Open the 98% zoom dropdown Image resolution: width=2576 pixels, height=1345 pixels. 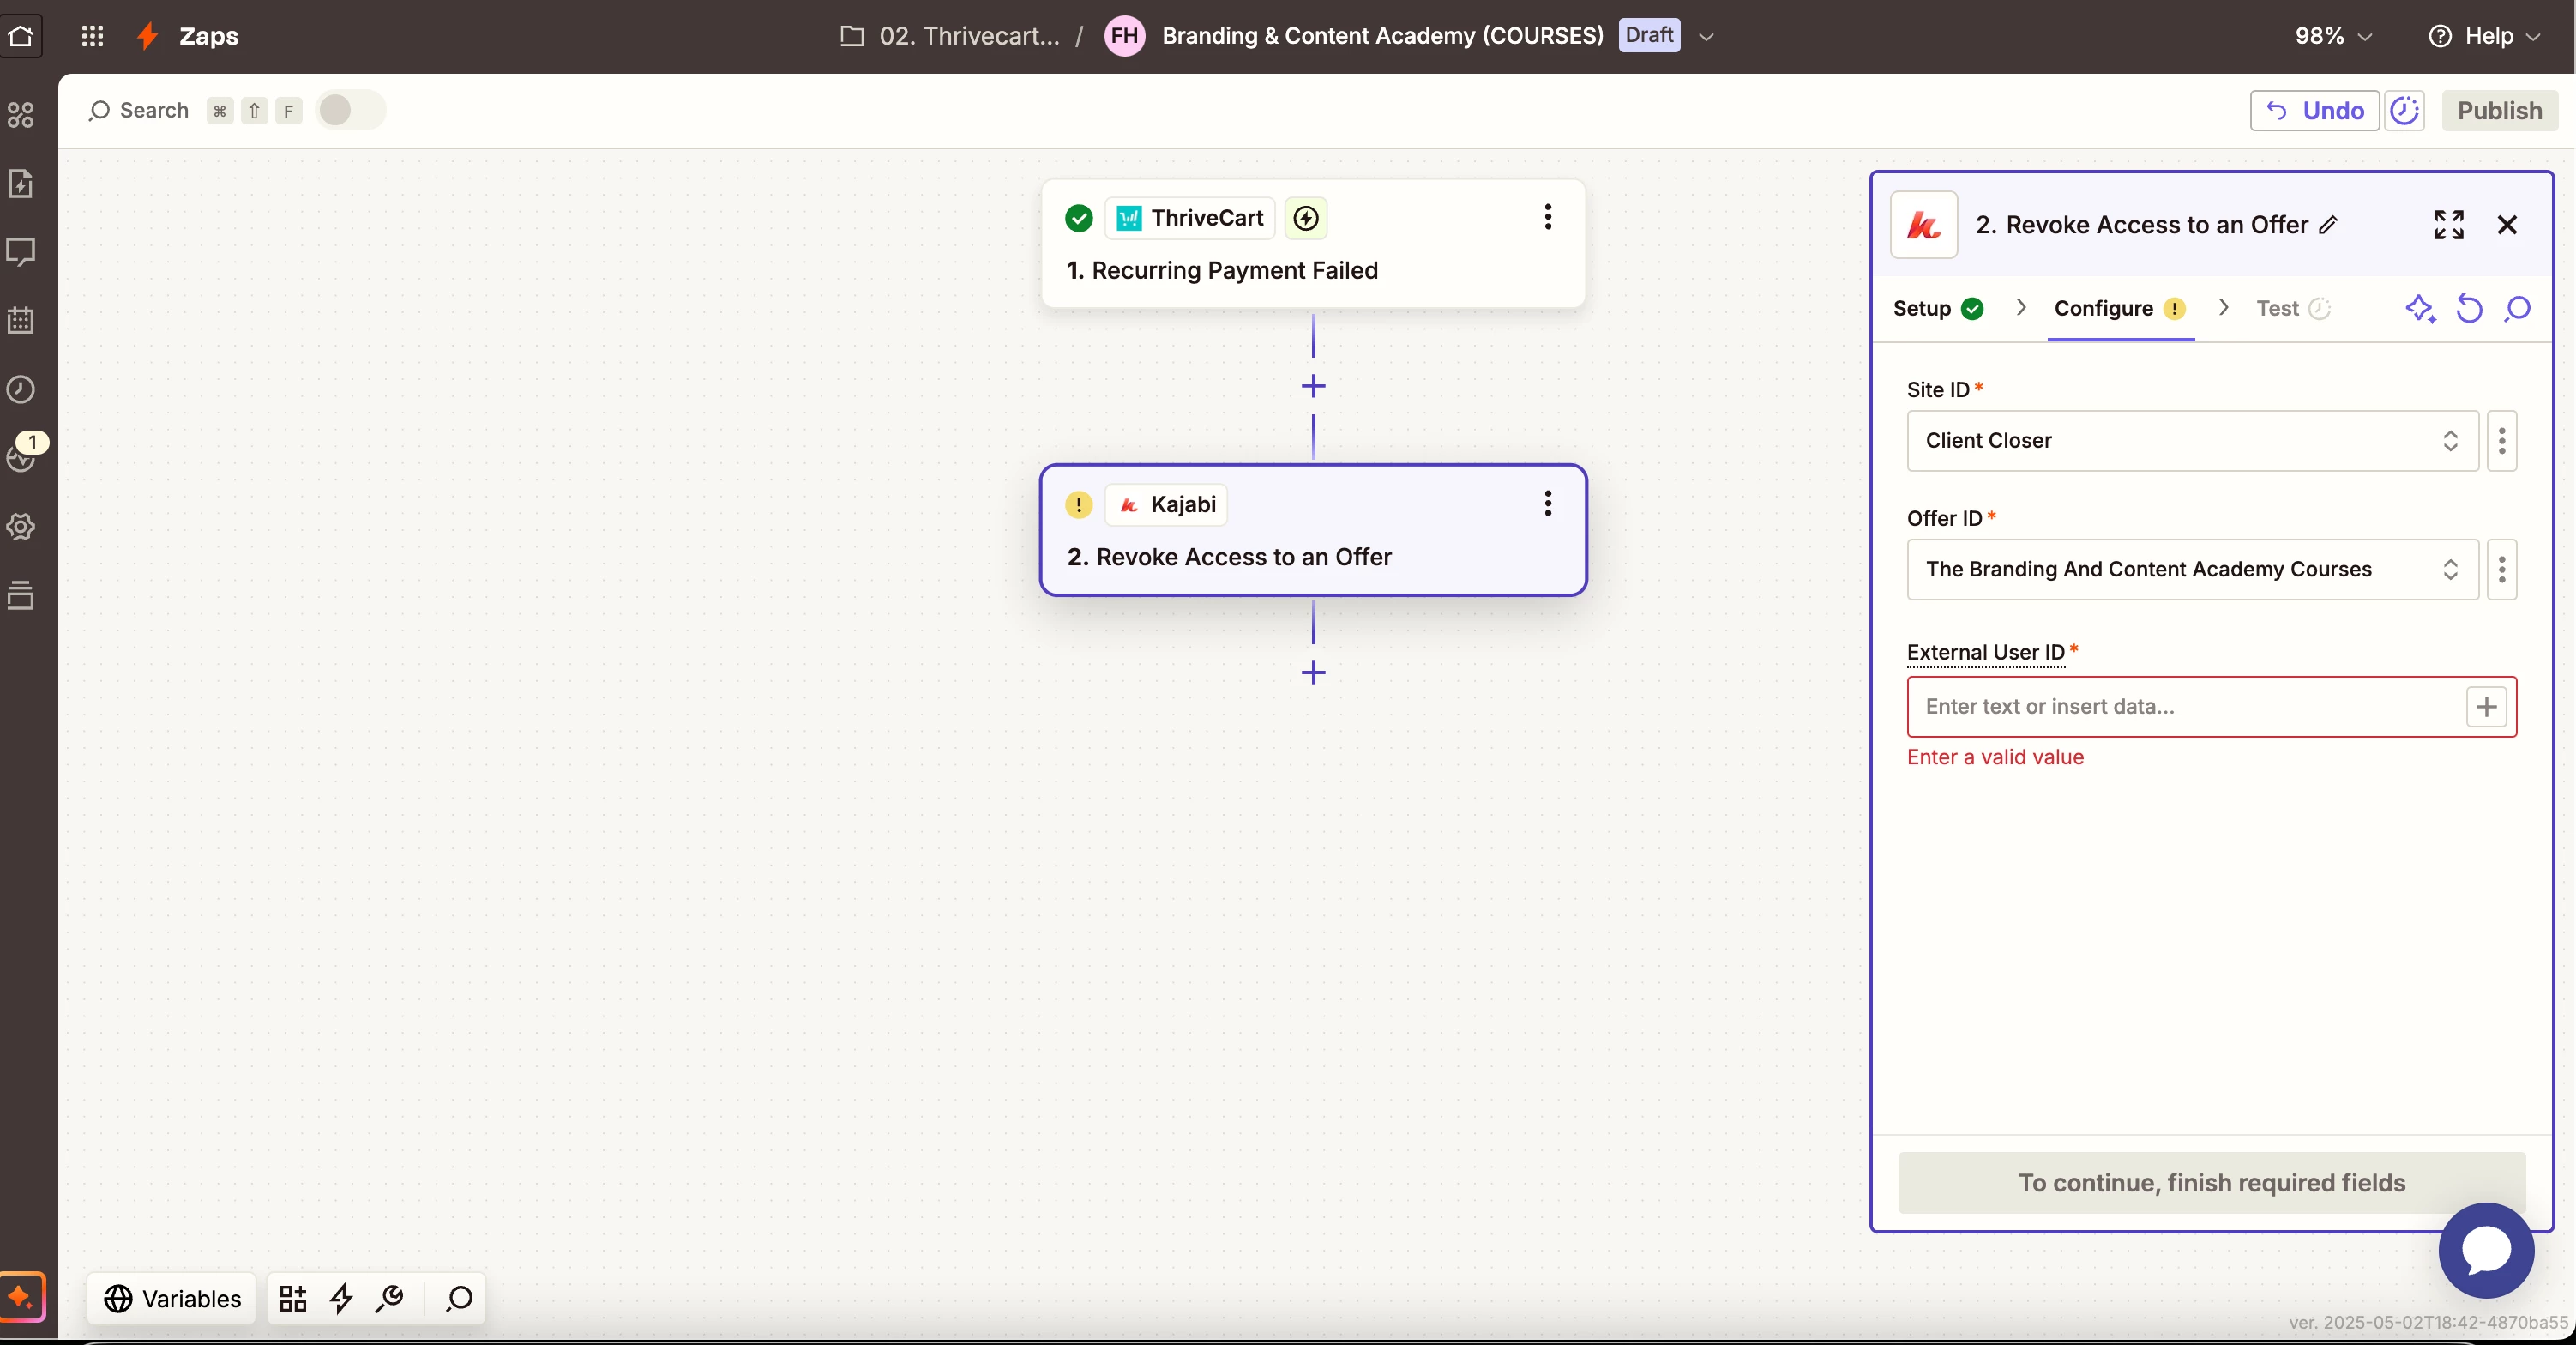pos(2333,36)
